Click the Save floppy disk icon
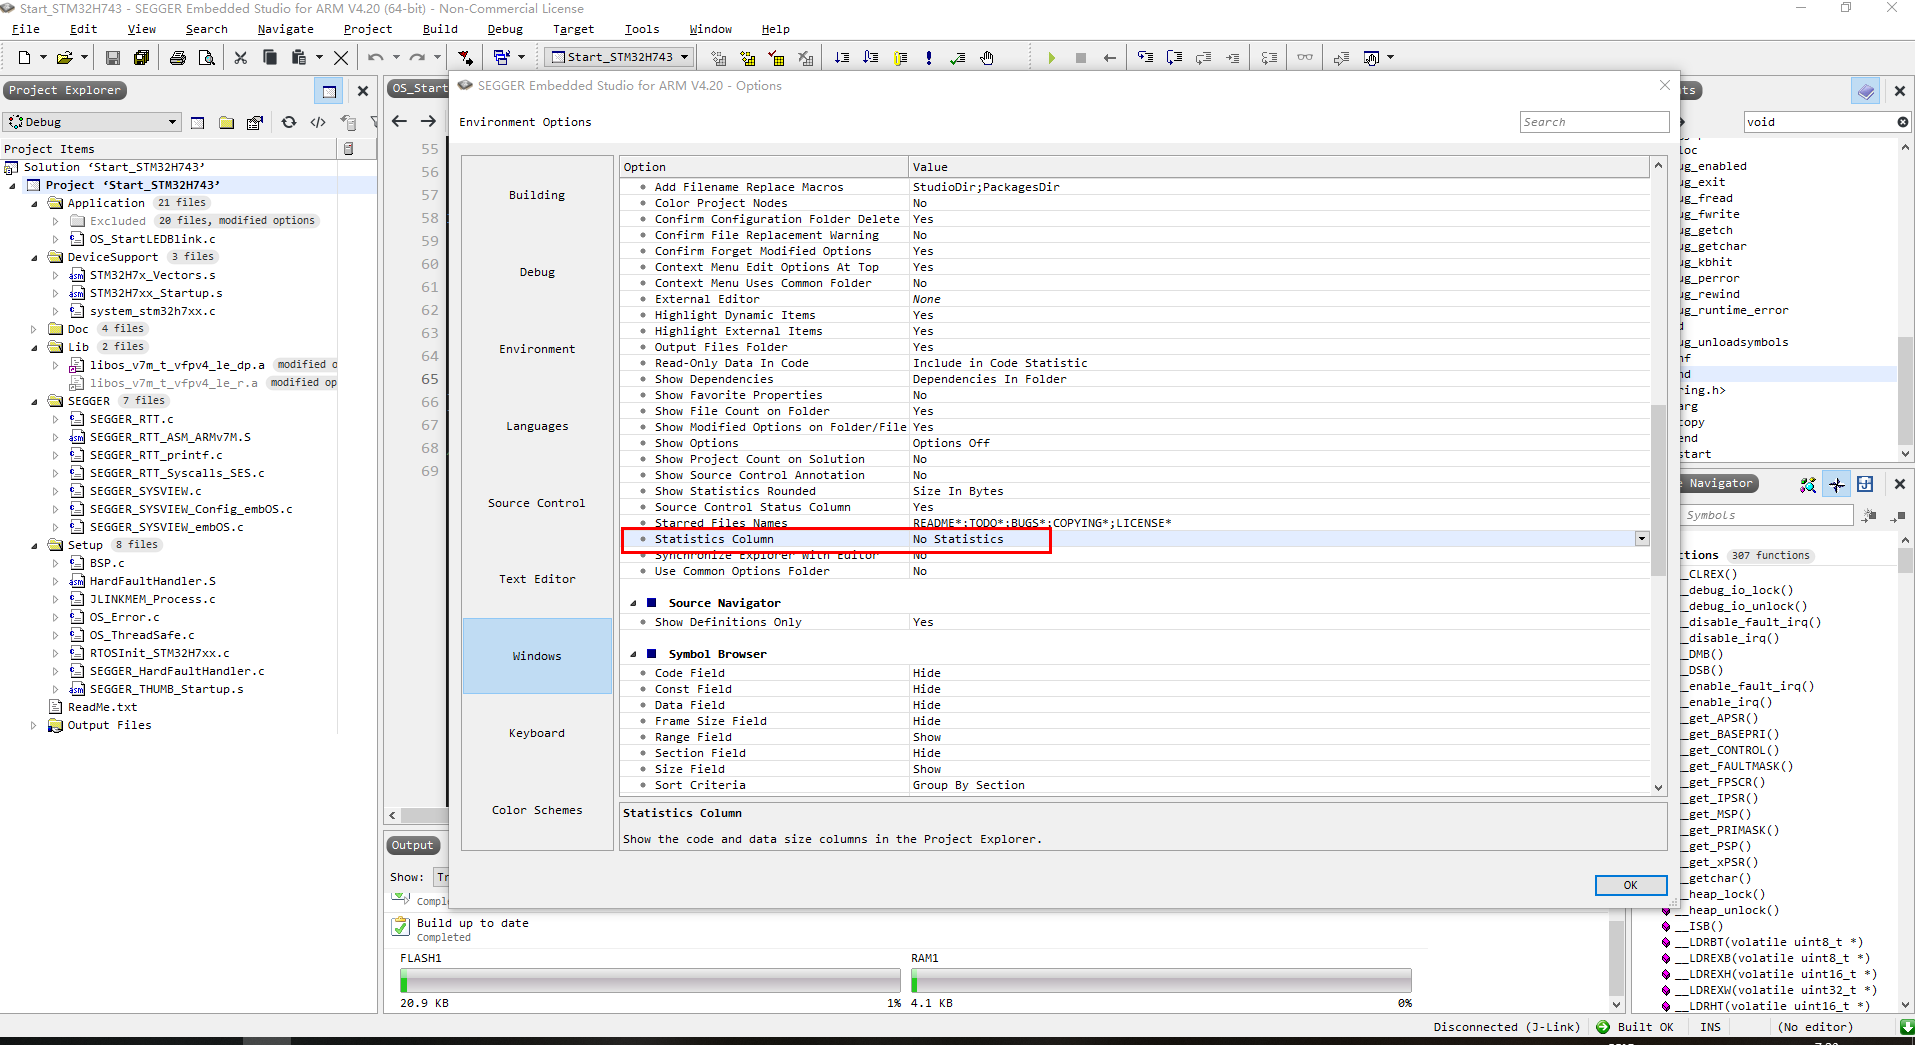Screen dimensions: 1915x1045 (x=113, y=58)
